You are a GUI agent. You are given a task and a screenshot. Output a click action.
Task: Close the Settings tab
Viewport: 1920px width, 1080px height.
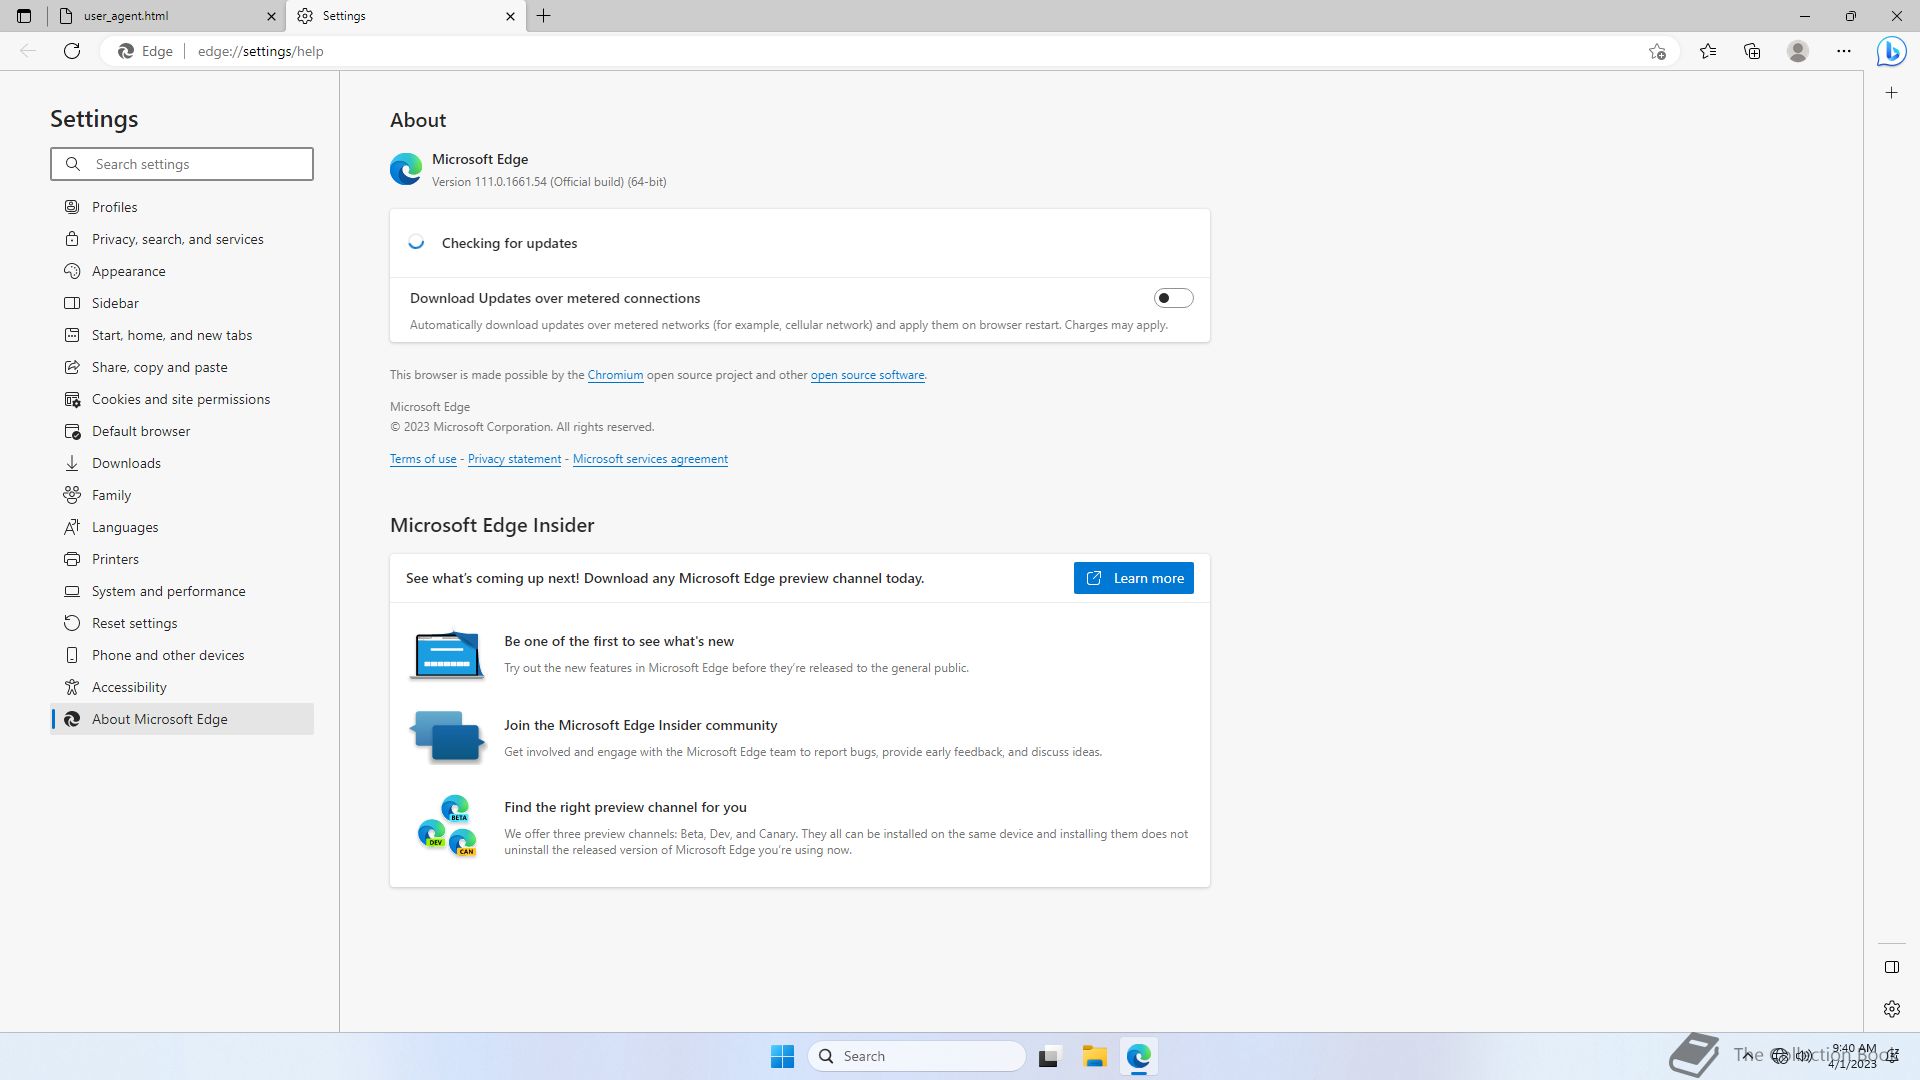510,16
